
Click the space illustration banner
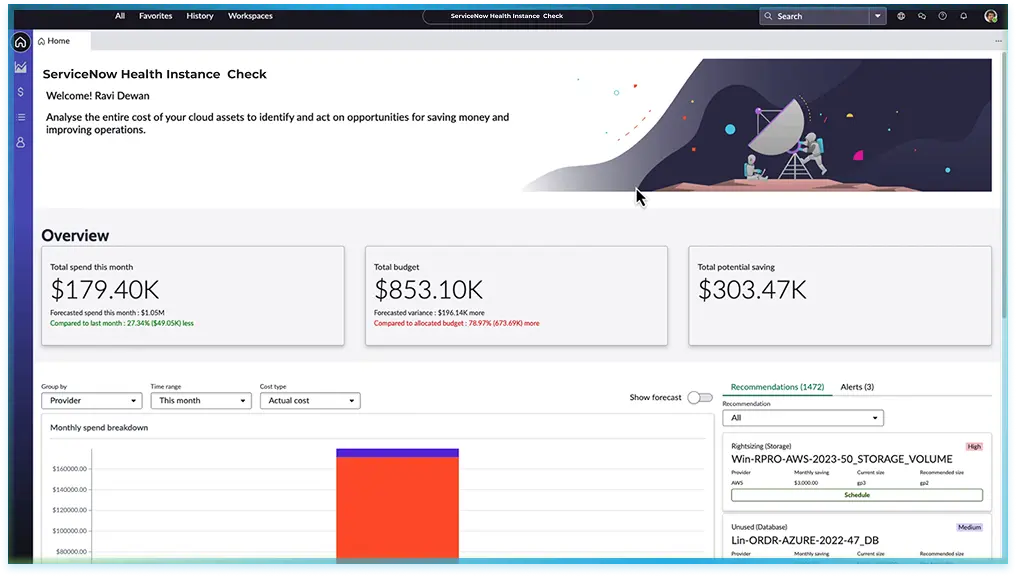click(x=757, y=126)
